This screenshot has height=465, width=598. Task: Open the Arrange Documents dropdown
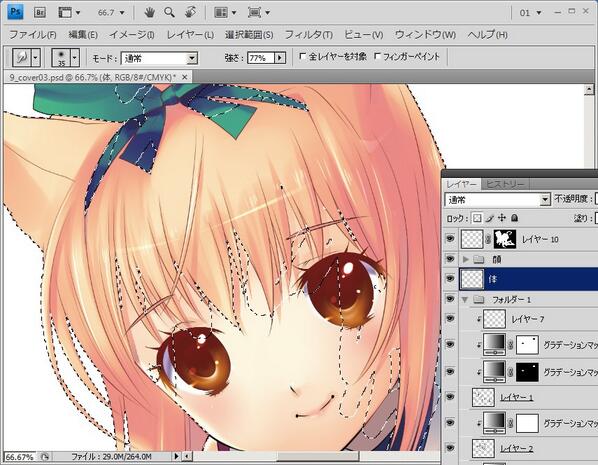coord(225,13)
